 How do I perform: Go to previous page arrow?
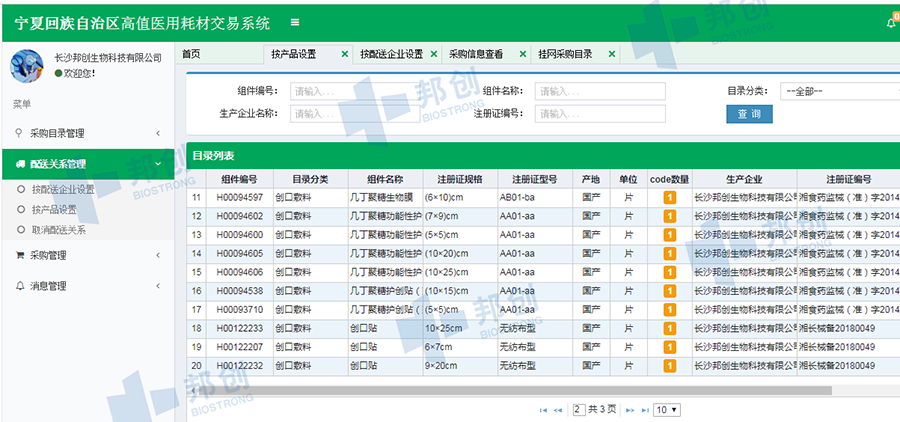click(558, 410)
